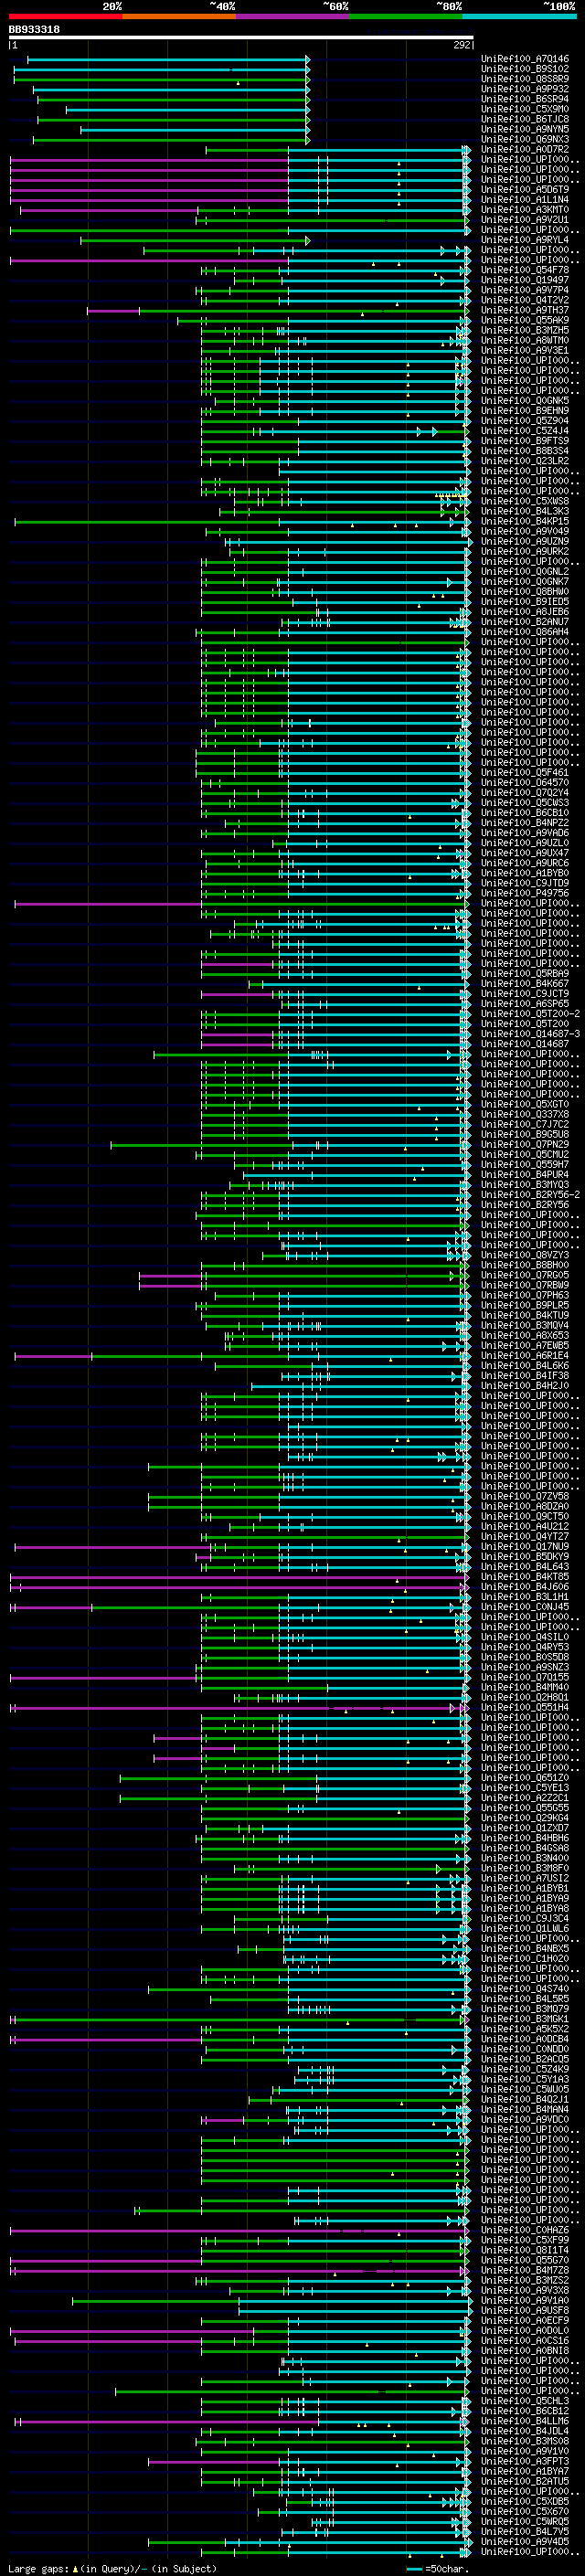Select the UniRef100_Q5RBA9 label
The image size is (585, 2576).
525,973
